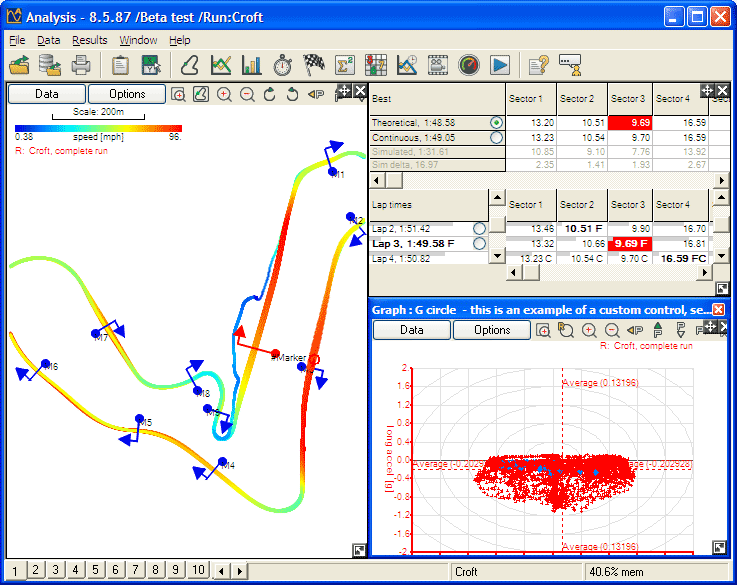Click the speedometer gauge toolbar icon
737x585 pixels.
point(469,66)
